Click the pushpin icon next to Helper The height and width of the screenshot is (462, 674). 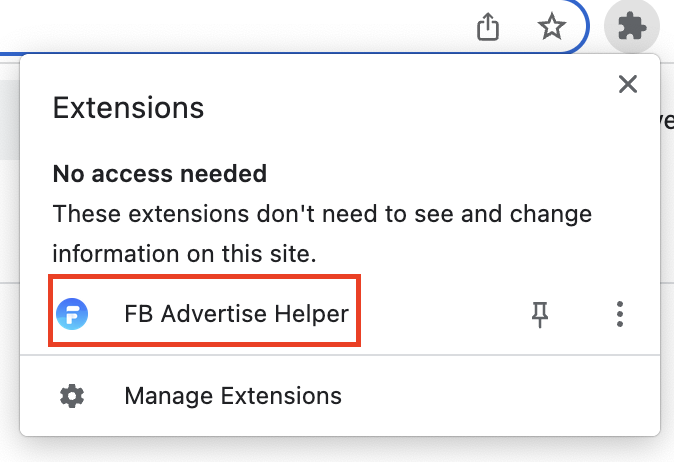click(540, 314)
